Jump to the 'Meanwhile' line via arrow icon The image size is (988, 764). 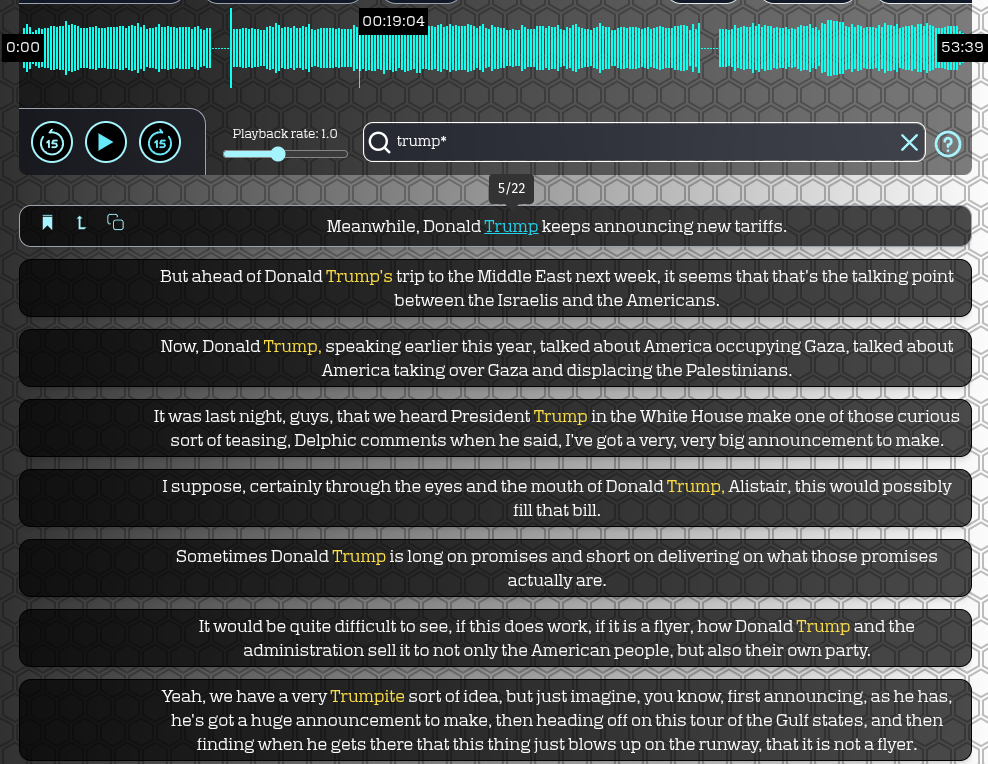point(81,222)
